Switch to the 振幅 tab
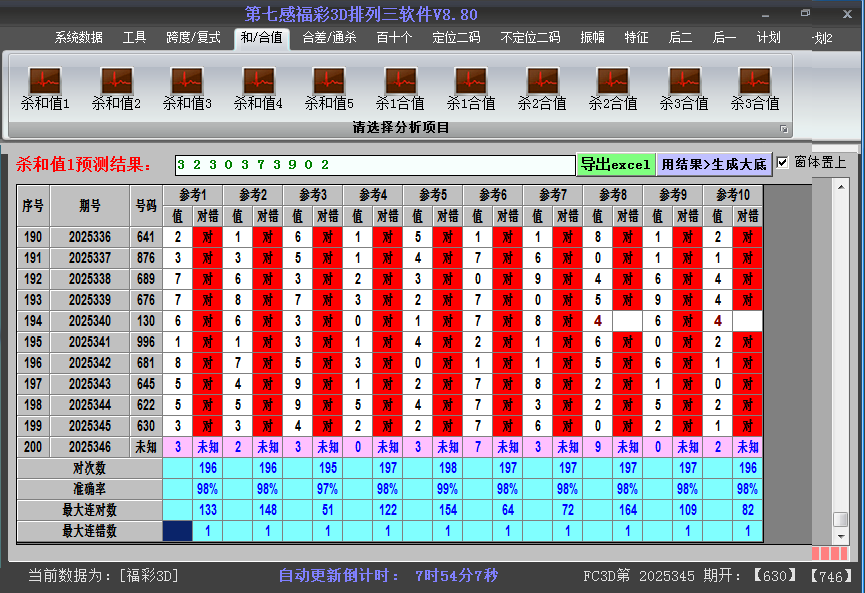Image resolution: width=865 pixels, height=593 pixels. (593, 38)
